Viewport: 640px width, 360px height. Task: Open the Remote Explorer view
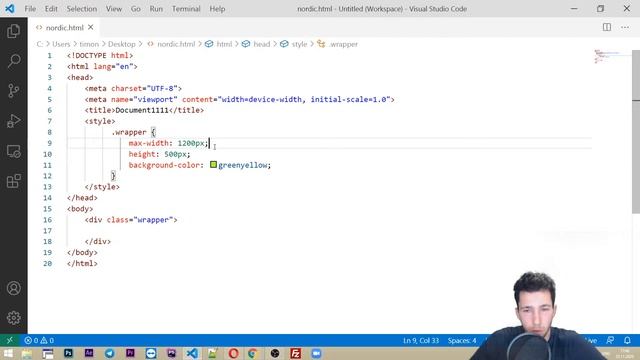tap(13, 151)
